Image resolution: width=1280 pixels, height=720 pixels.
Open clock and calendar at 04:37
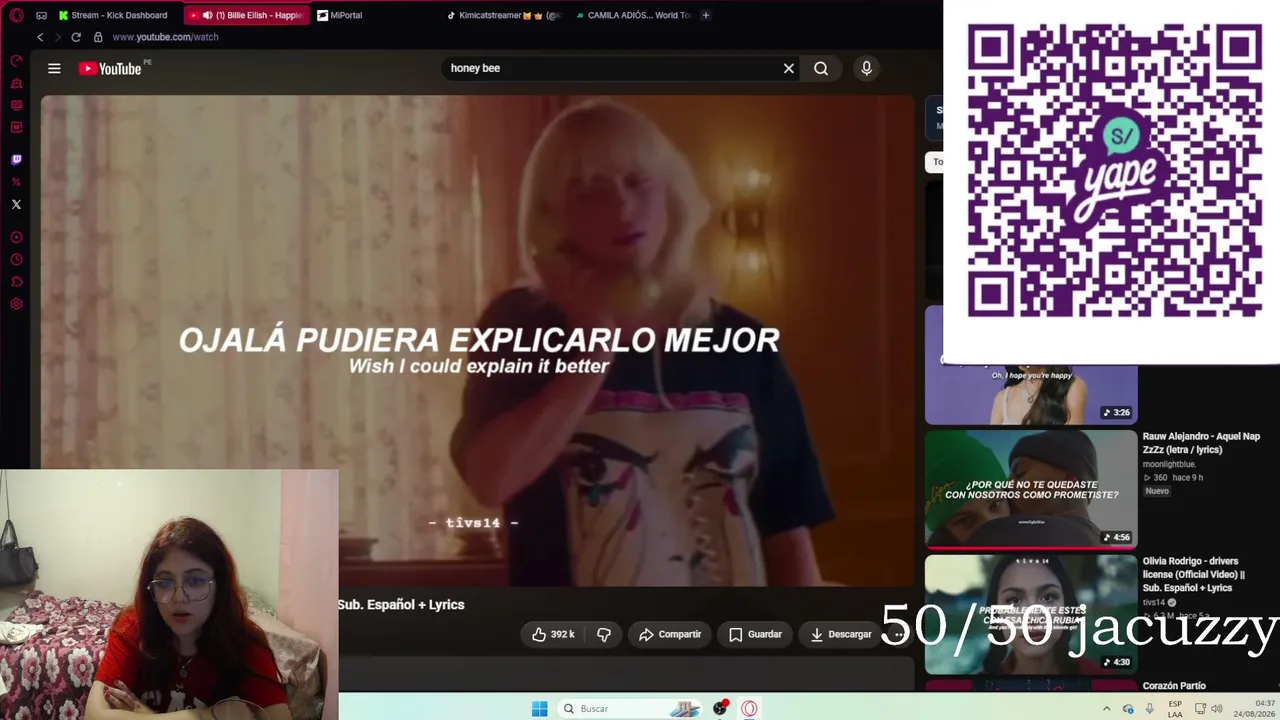(1256, 708)
